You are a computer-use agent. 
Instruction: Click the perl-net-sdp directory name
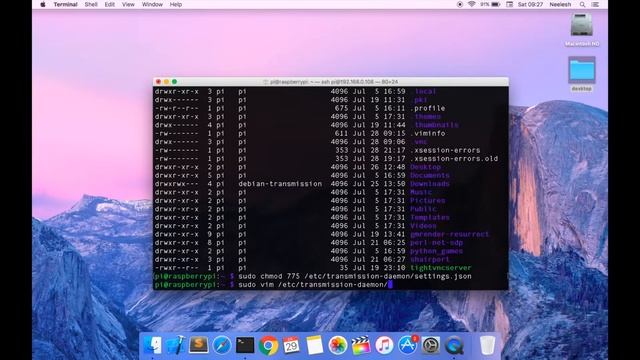tap(436, 243)
